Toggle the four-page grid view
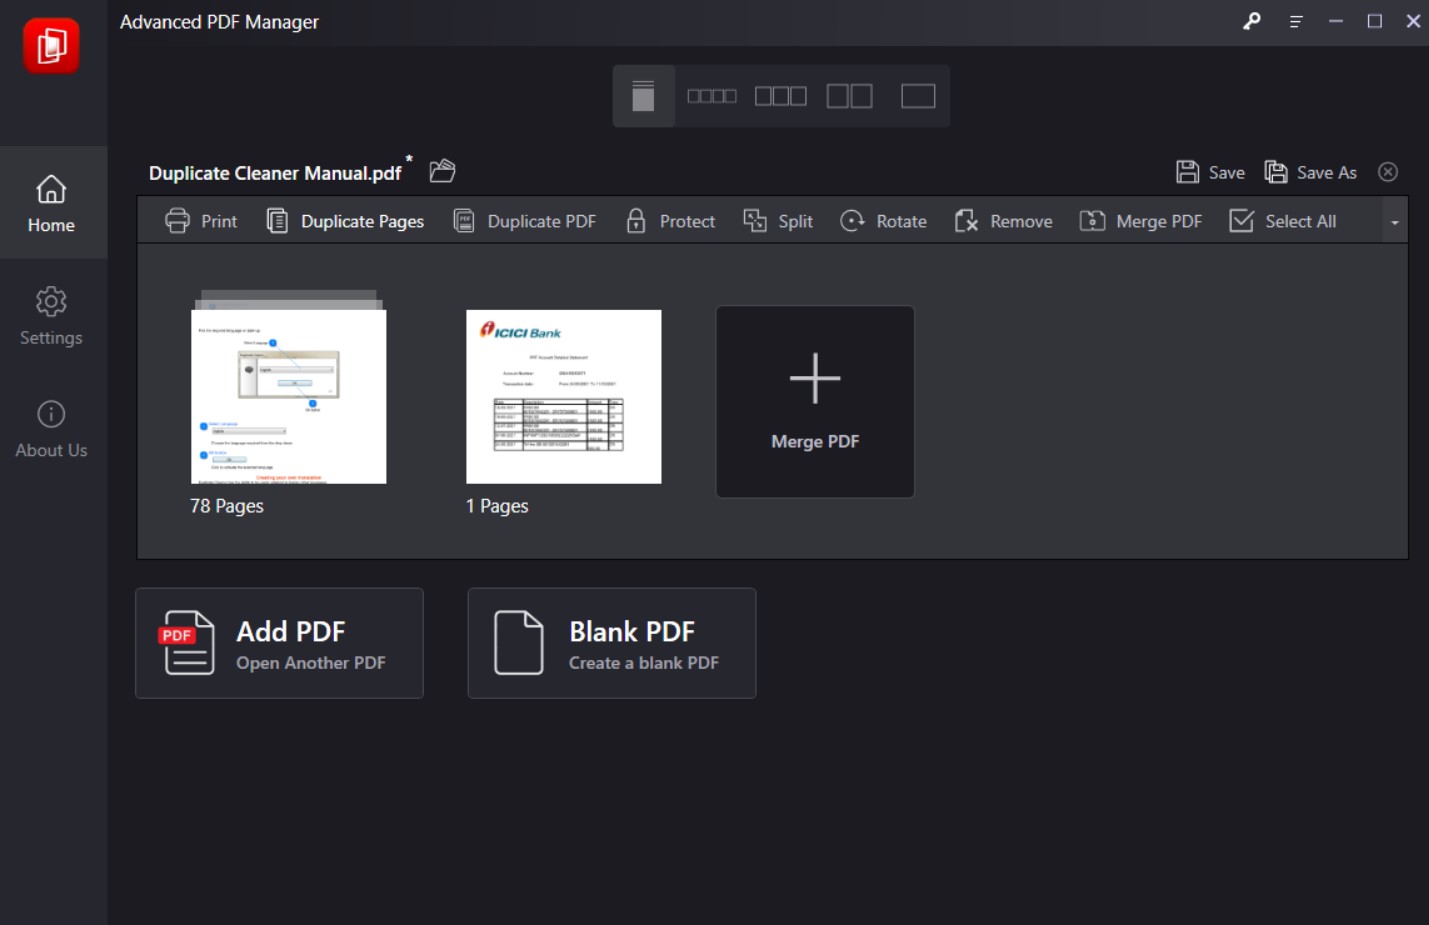Image resolution: width=1429 pixels, height=925 pixels. tap(712, 95)
